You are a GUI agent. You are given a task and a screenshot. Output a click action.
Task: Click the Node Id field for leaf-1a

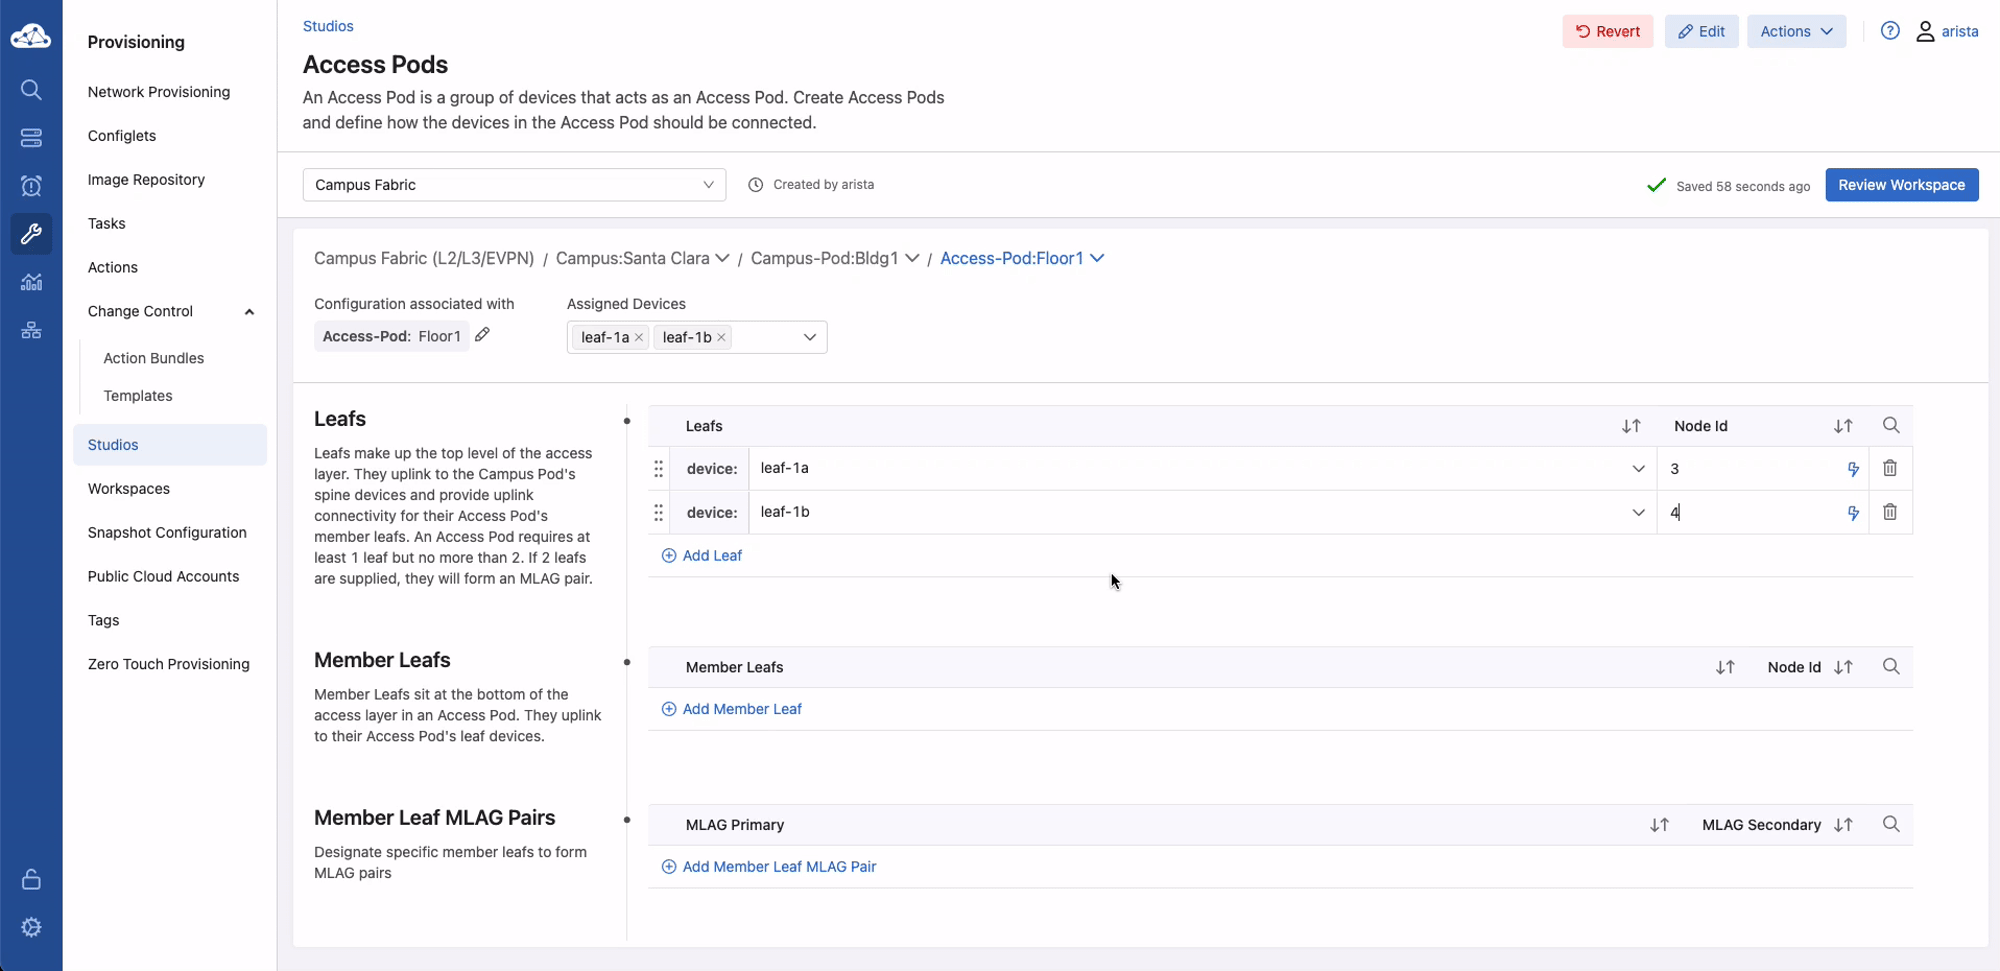tap(1750, 469)
